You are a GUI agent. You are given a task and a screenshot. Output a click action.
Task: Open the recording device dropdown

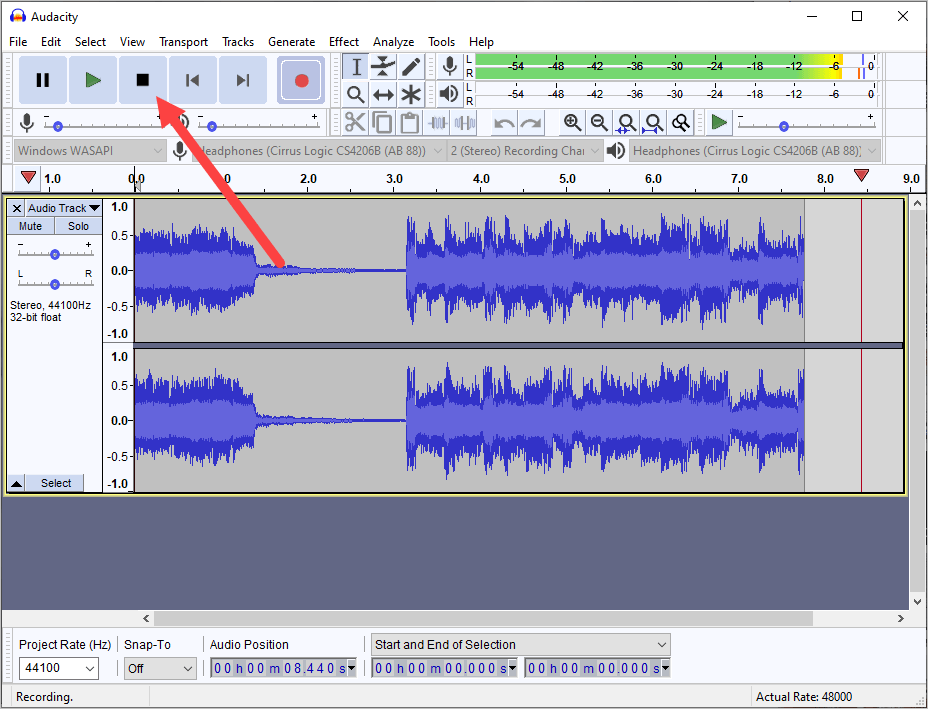319,151
